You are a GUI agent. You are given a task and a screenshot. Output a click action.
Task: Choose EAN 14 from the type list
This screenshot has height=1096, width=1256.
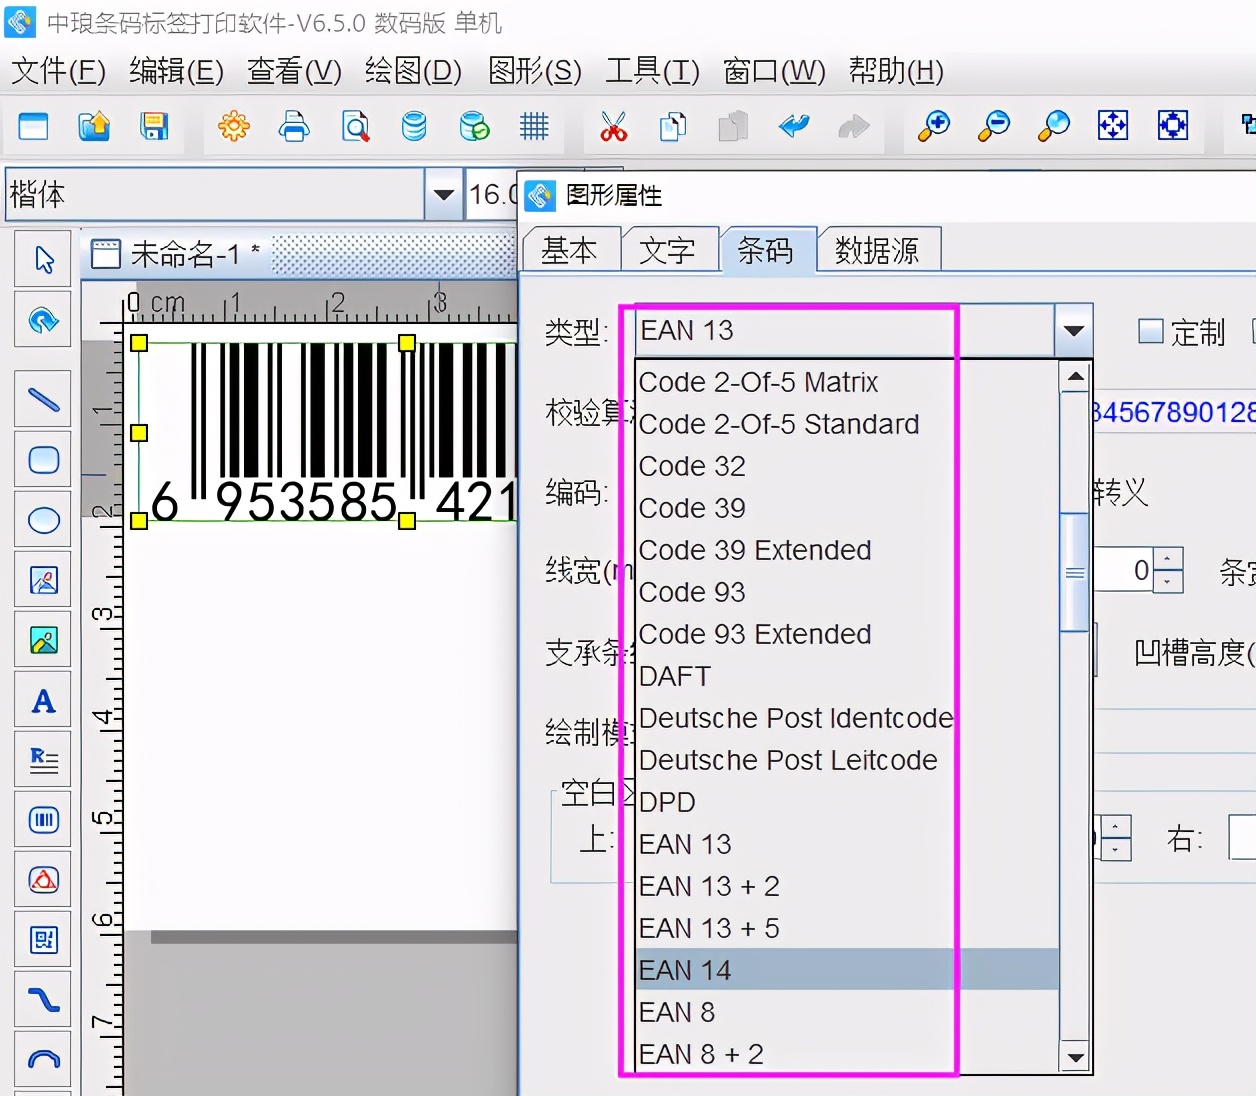[x=686, y=970]
